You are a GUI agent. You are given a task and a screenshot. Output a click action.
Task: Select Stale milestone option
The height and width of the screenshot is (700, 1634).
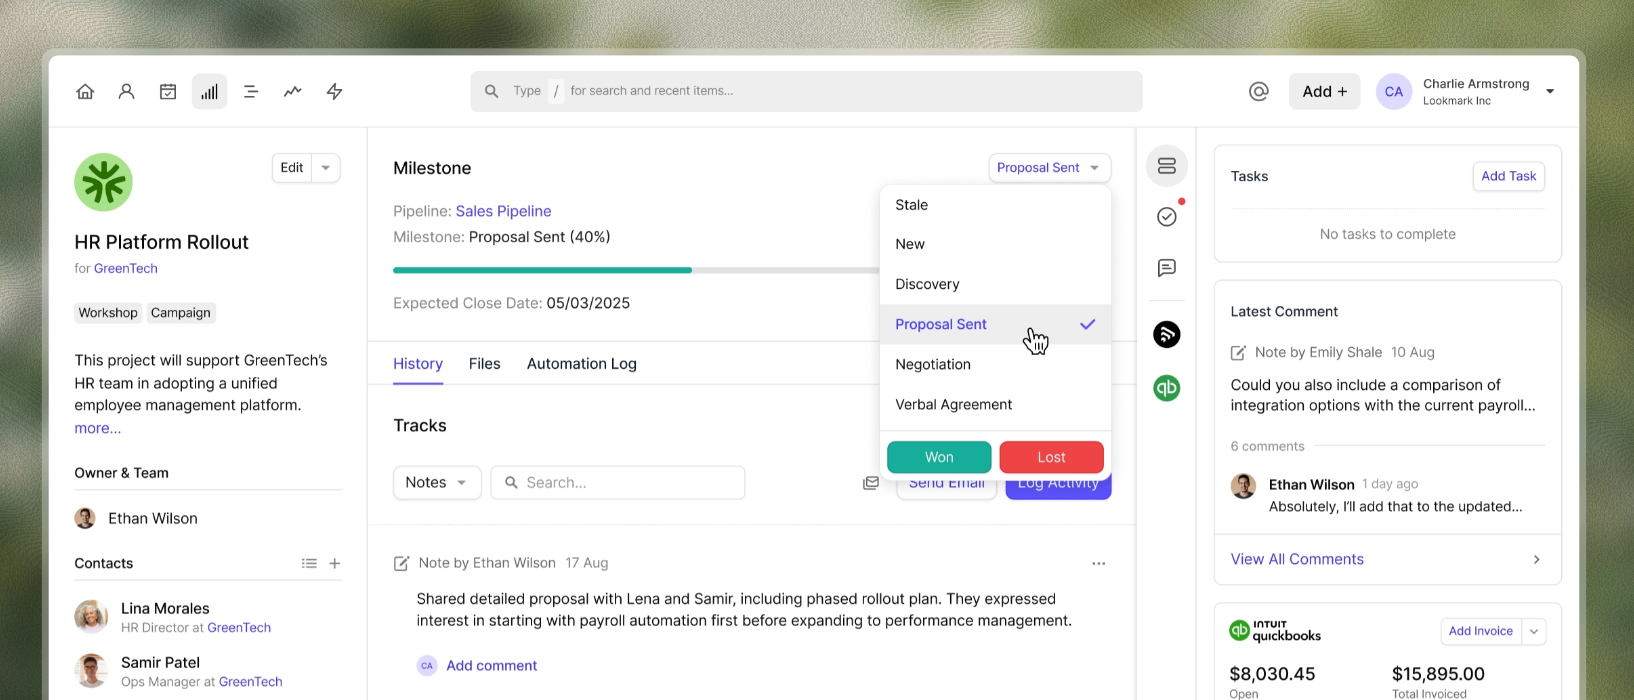996,205
